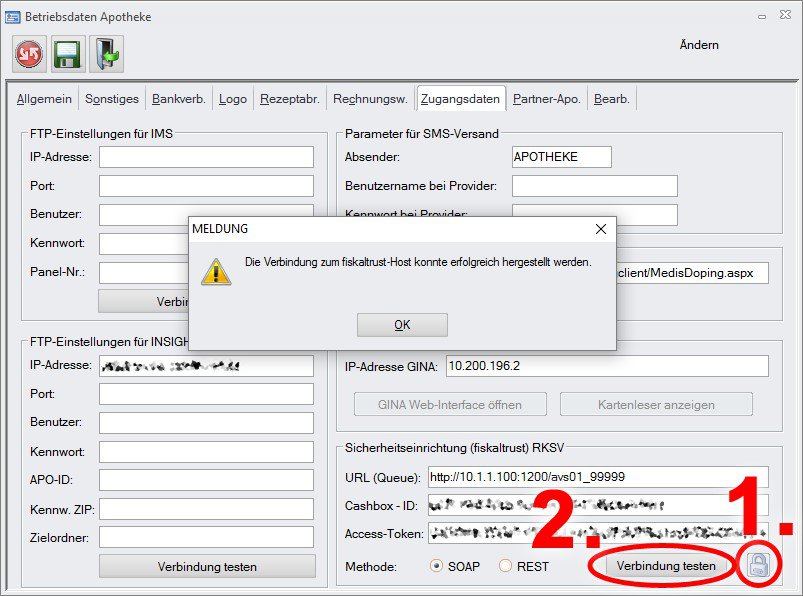Switch to the Partner-Apo. tab

(546, 99)
